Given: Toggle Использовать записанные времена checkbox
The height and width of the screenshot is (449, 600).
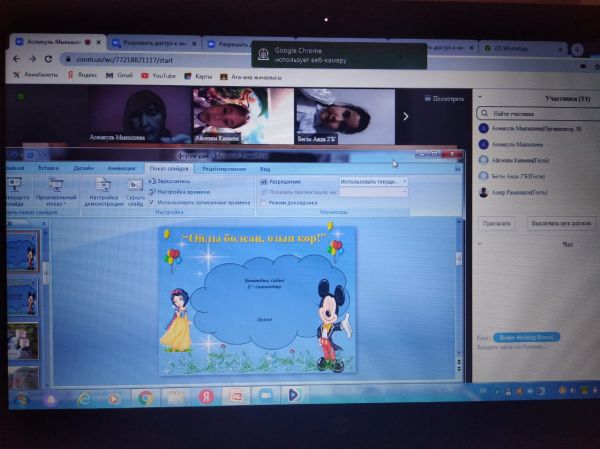Looking at the screenshot, I should point(152,202).
